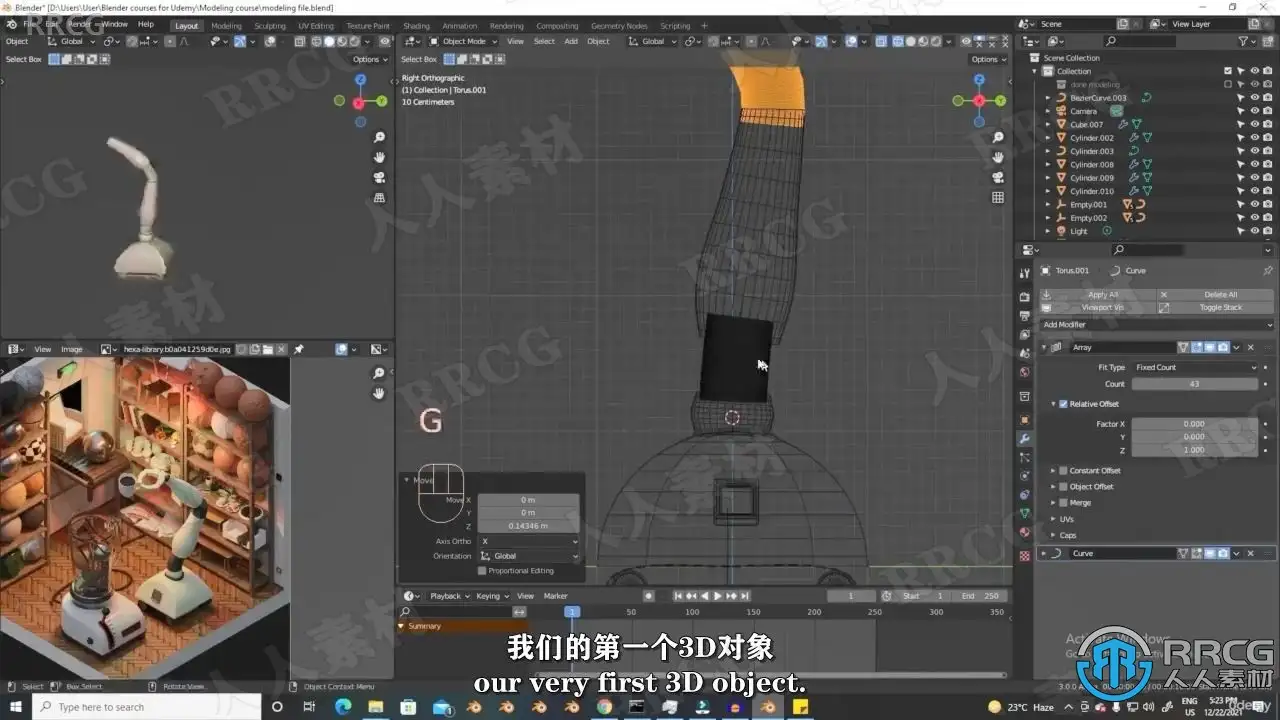1280x720 pixels.
Task: Hide Camera object via eye icon
Action: pyautogui.click(x=1254, y=111)
